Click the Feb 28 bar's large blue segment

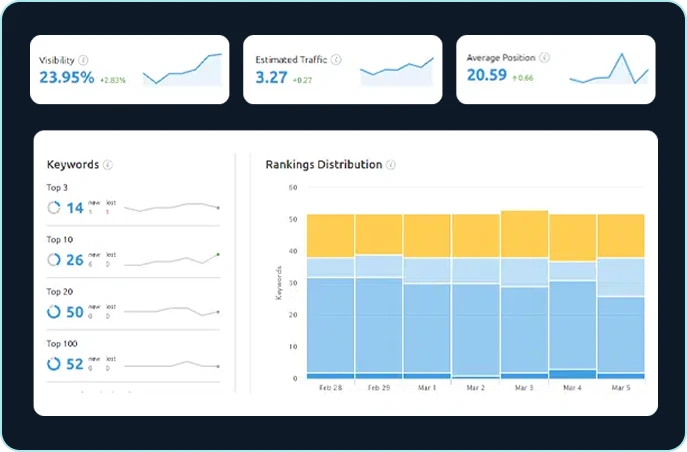click(x=330, y=325)
